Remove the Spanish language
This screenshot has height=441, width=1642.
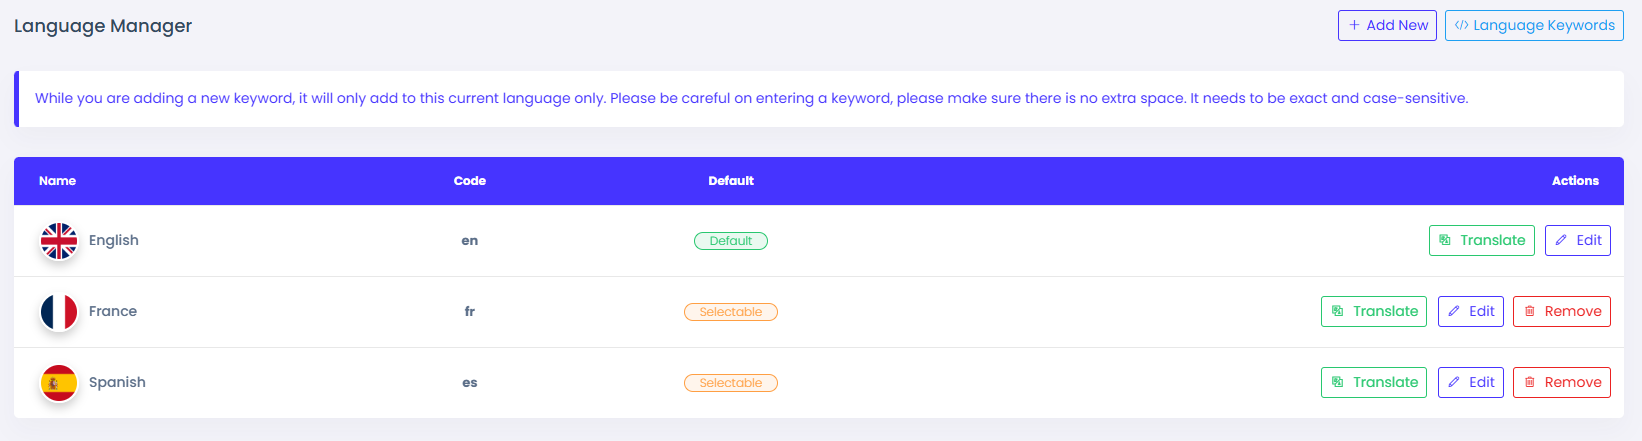[1562, 382]
